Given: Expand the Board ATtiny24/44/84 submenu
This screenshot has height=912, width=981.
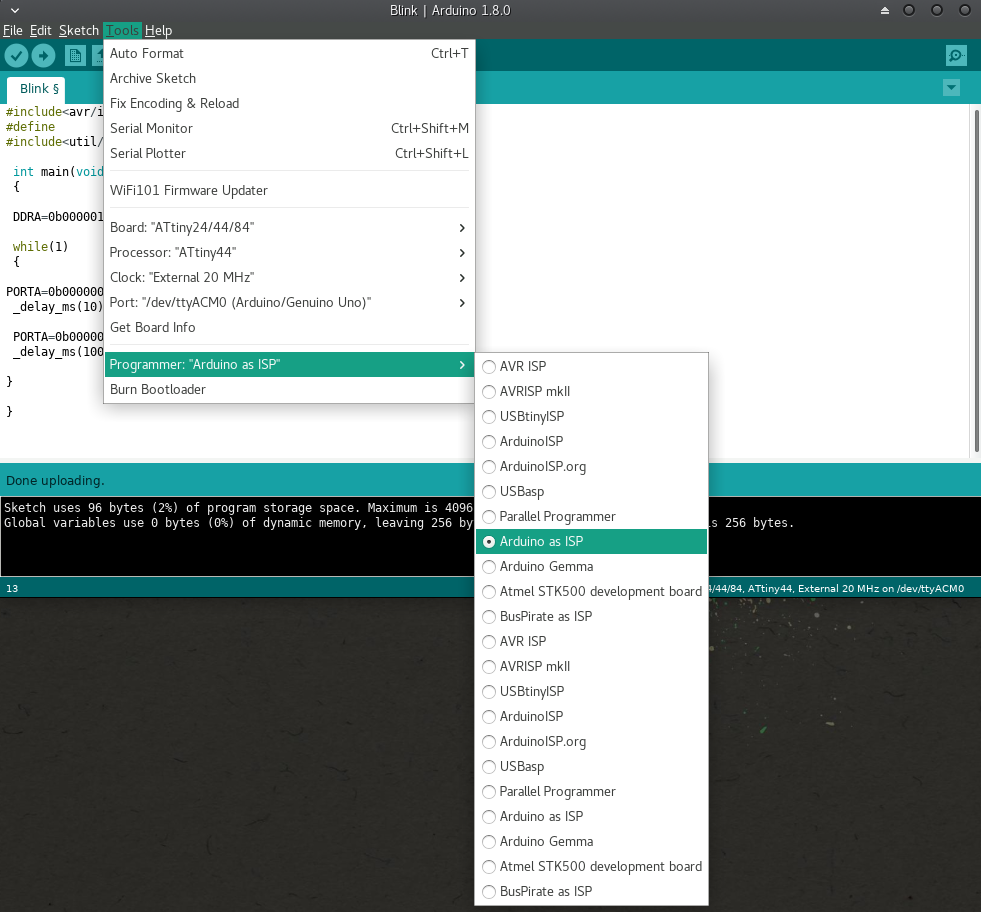Looking at the screenshot, I should 289,227.
